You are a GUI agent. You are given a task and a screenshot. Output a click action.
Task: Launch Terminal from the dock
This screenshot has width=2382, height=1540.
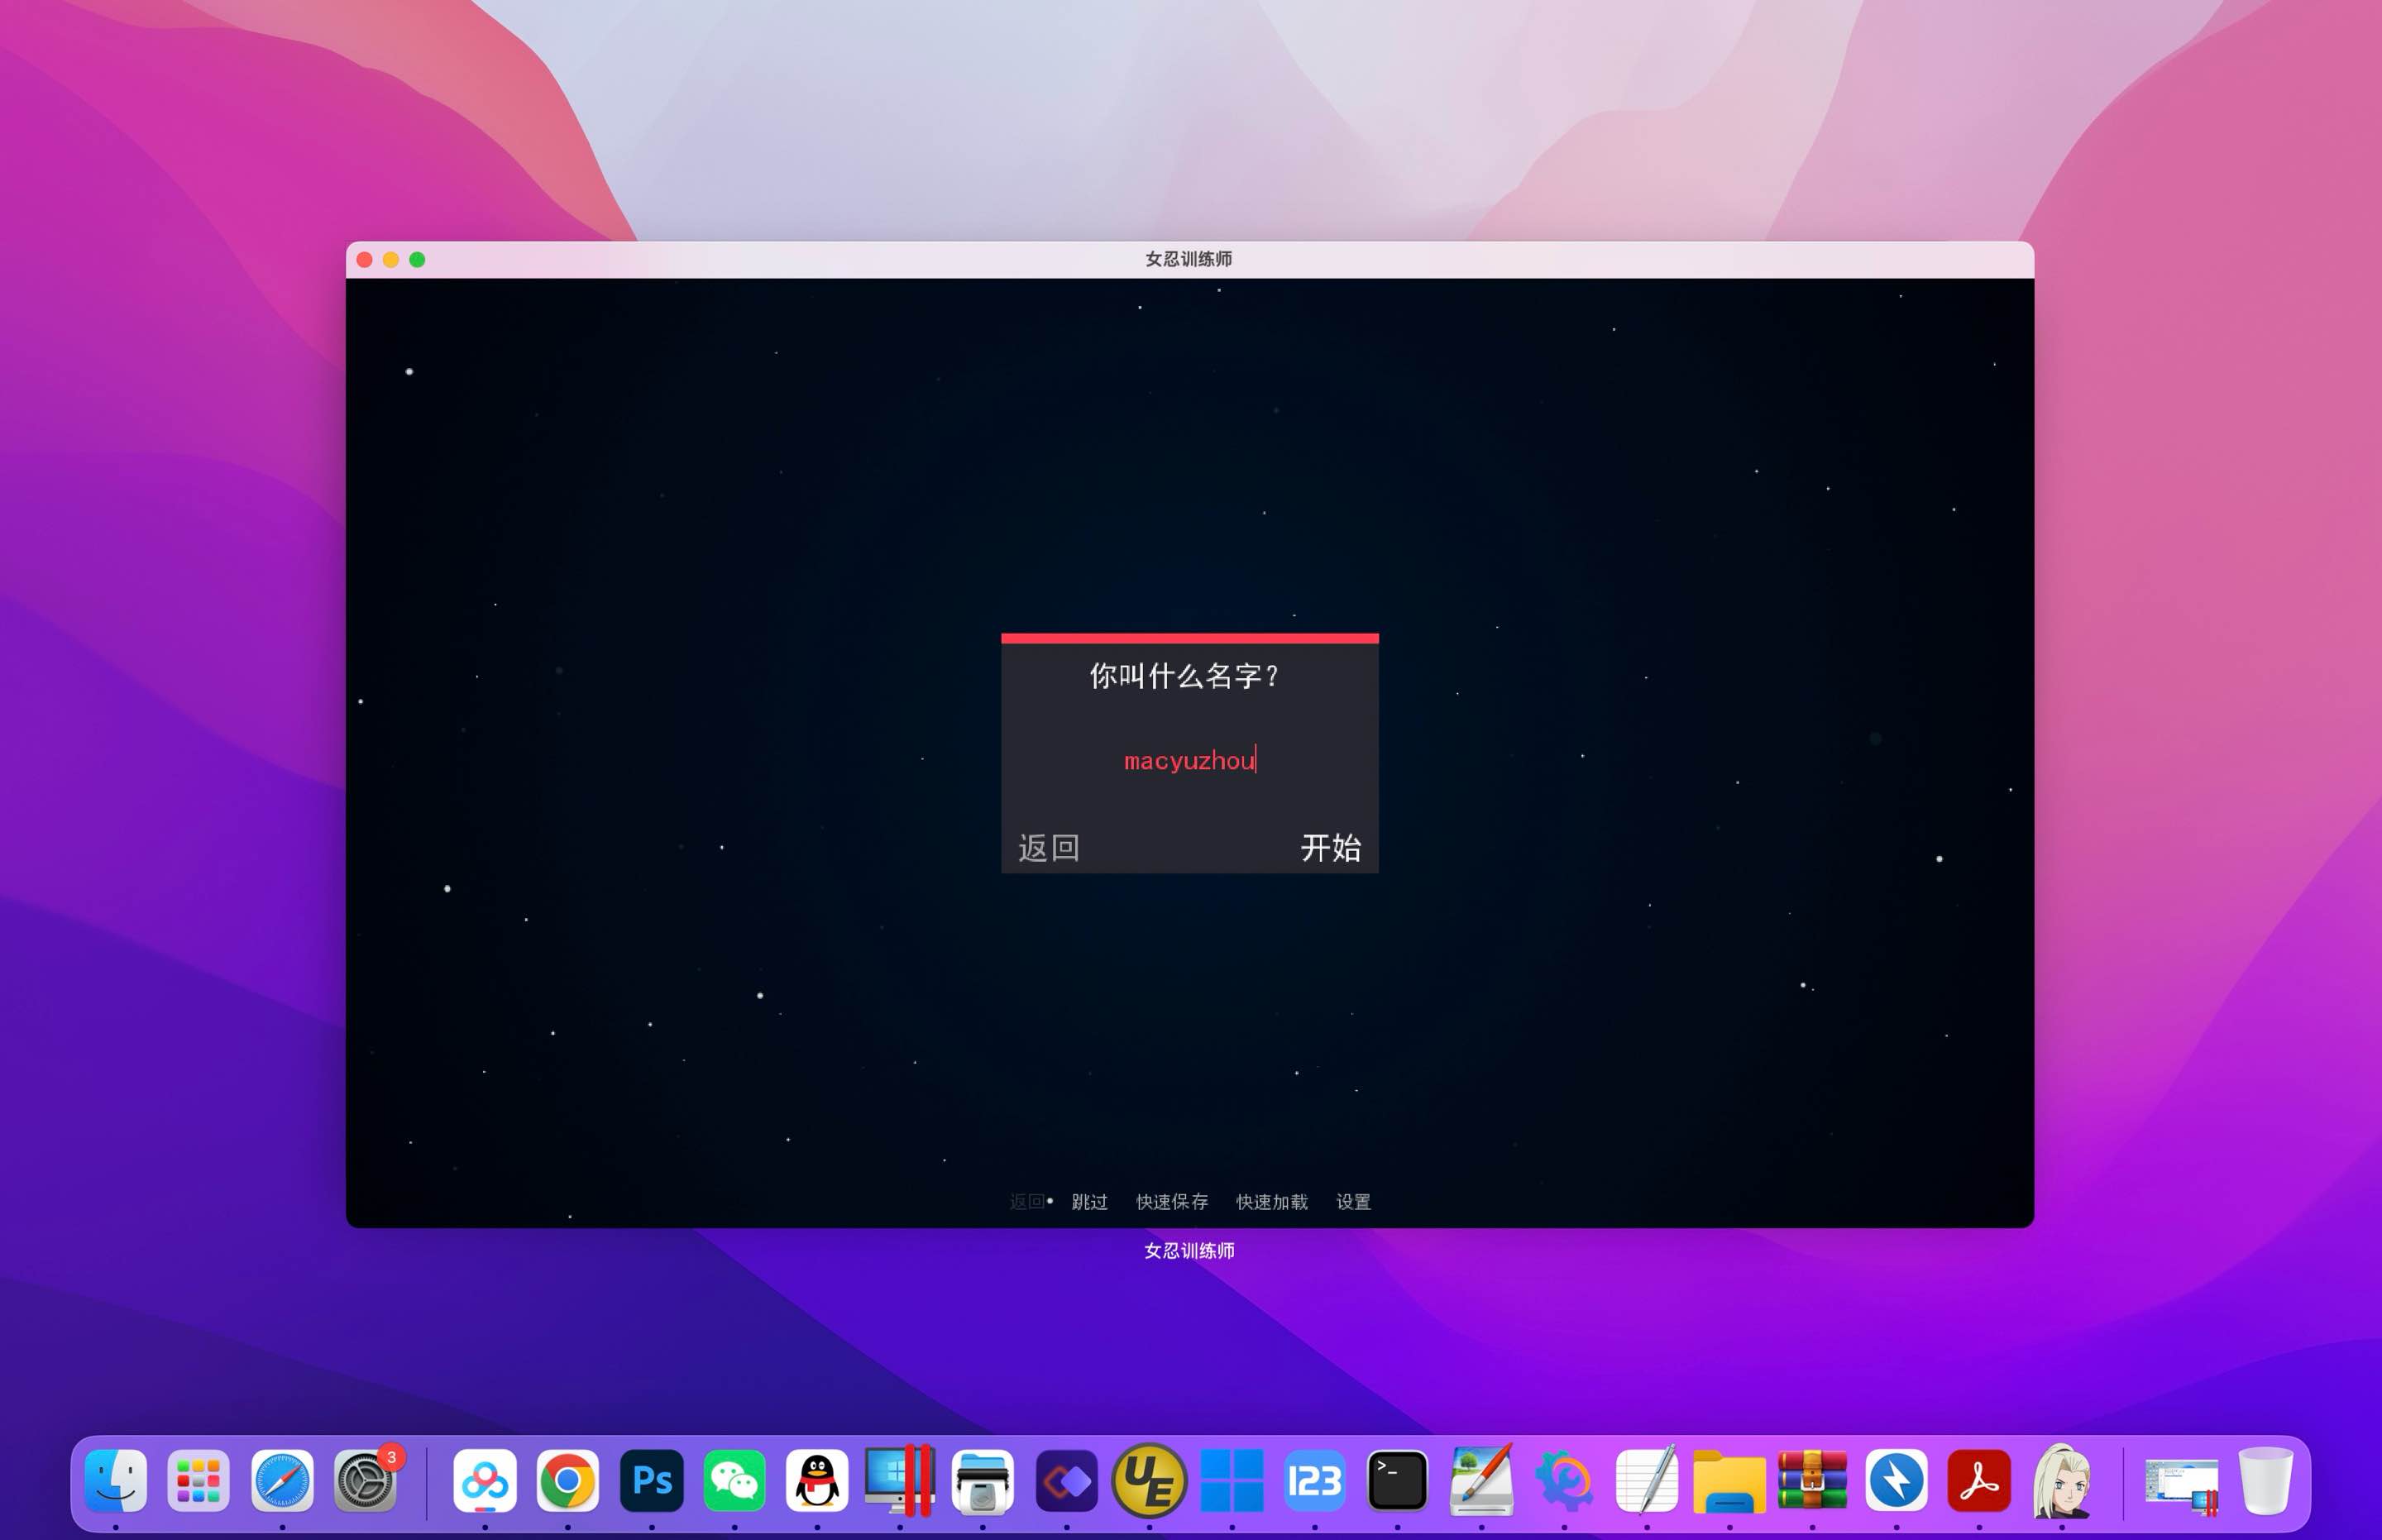[1397, 1480]
